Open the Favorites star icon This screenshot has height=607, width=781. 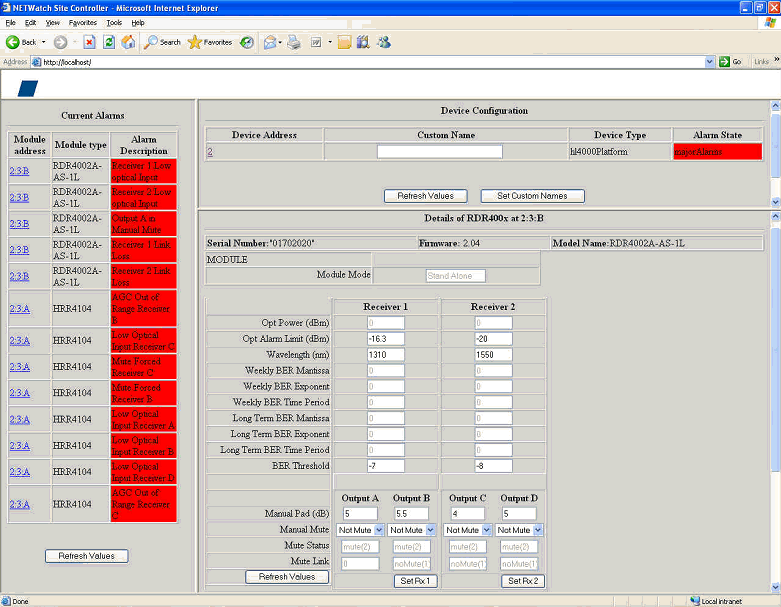click(x=195, y=42)
